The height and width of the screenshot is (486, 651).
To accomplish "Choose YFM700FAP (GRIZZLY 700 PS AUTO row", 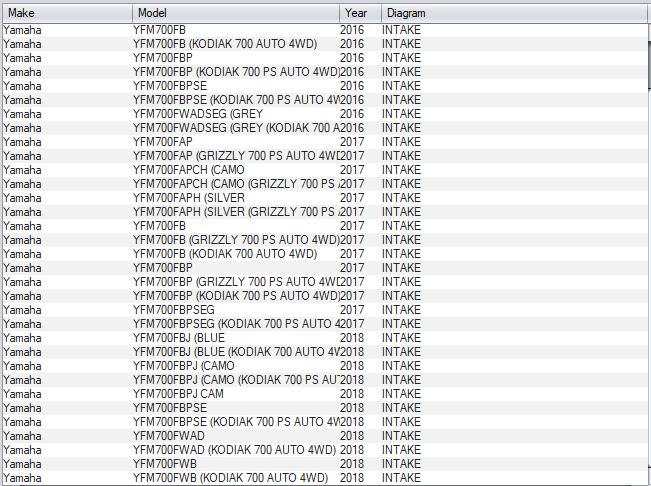I will 325,156.
